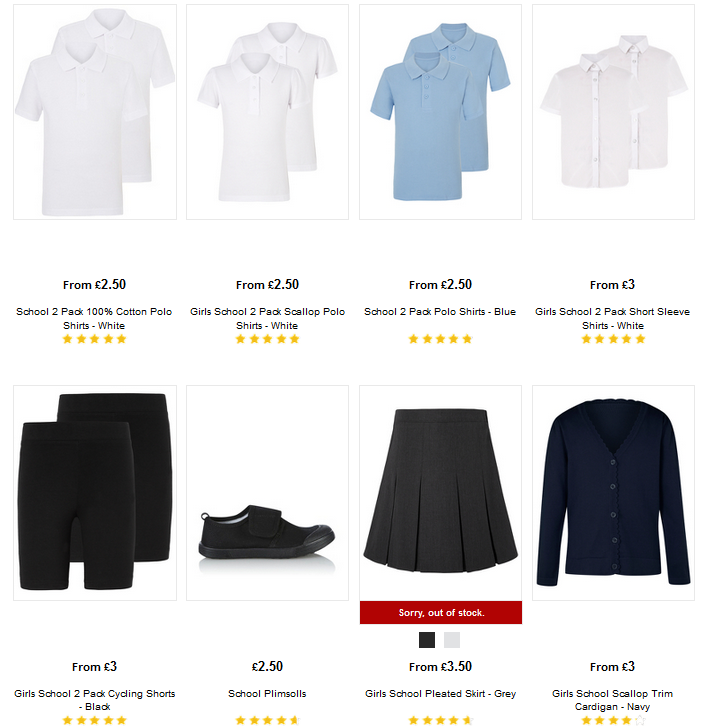
Task: Open the School Plimsolls title link
Action: (267, 694)
